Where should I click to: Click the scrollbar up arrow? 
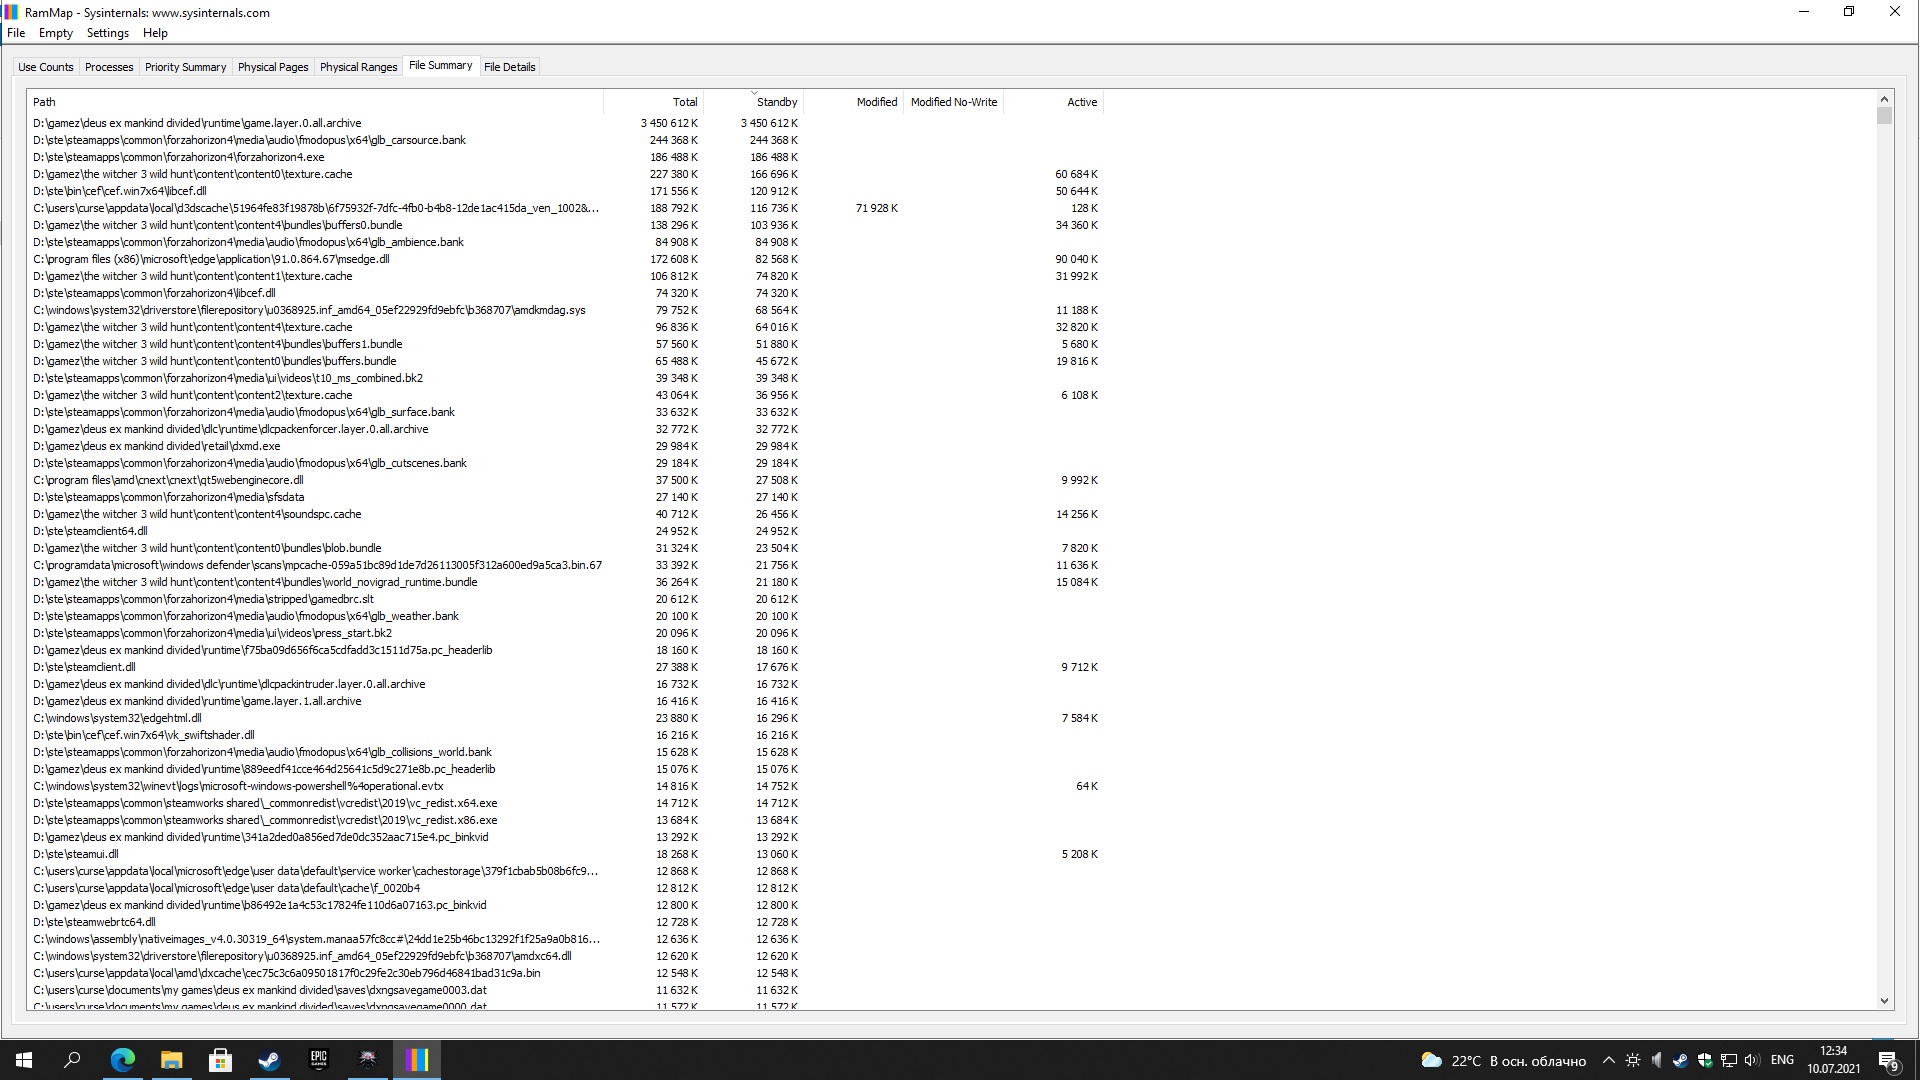pyautogui.click(x=1885, y=99)
